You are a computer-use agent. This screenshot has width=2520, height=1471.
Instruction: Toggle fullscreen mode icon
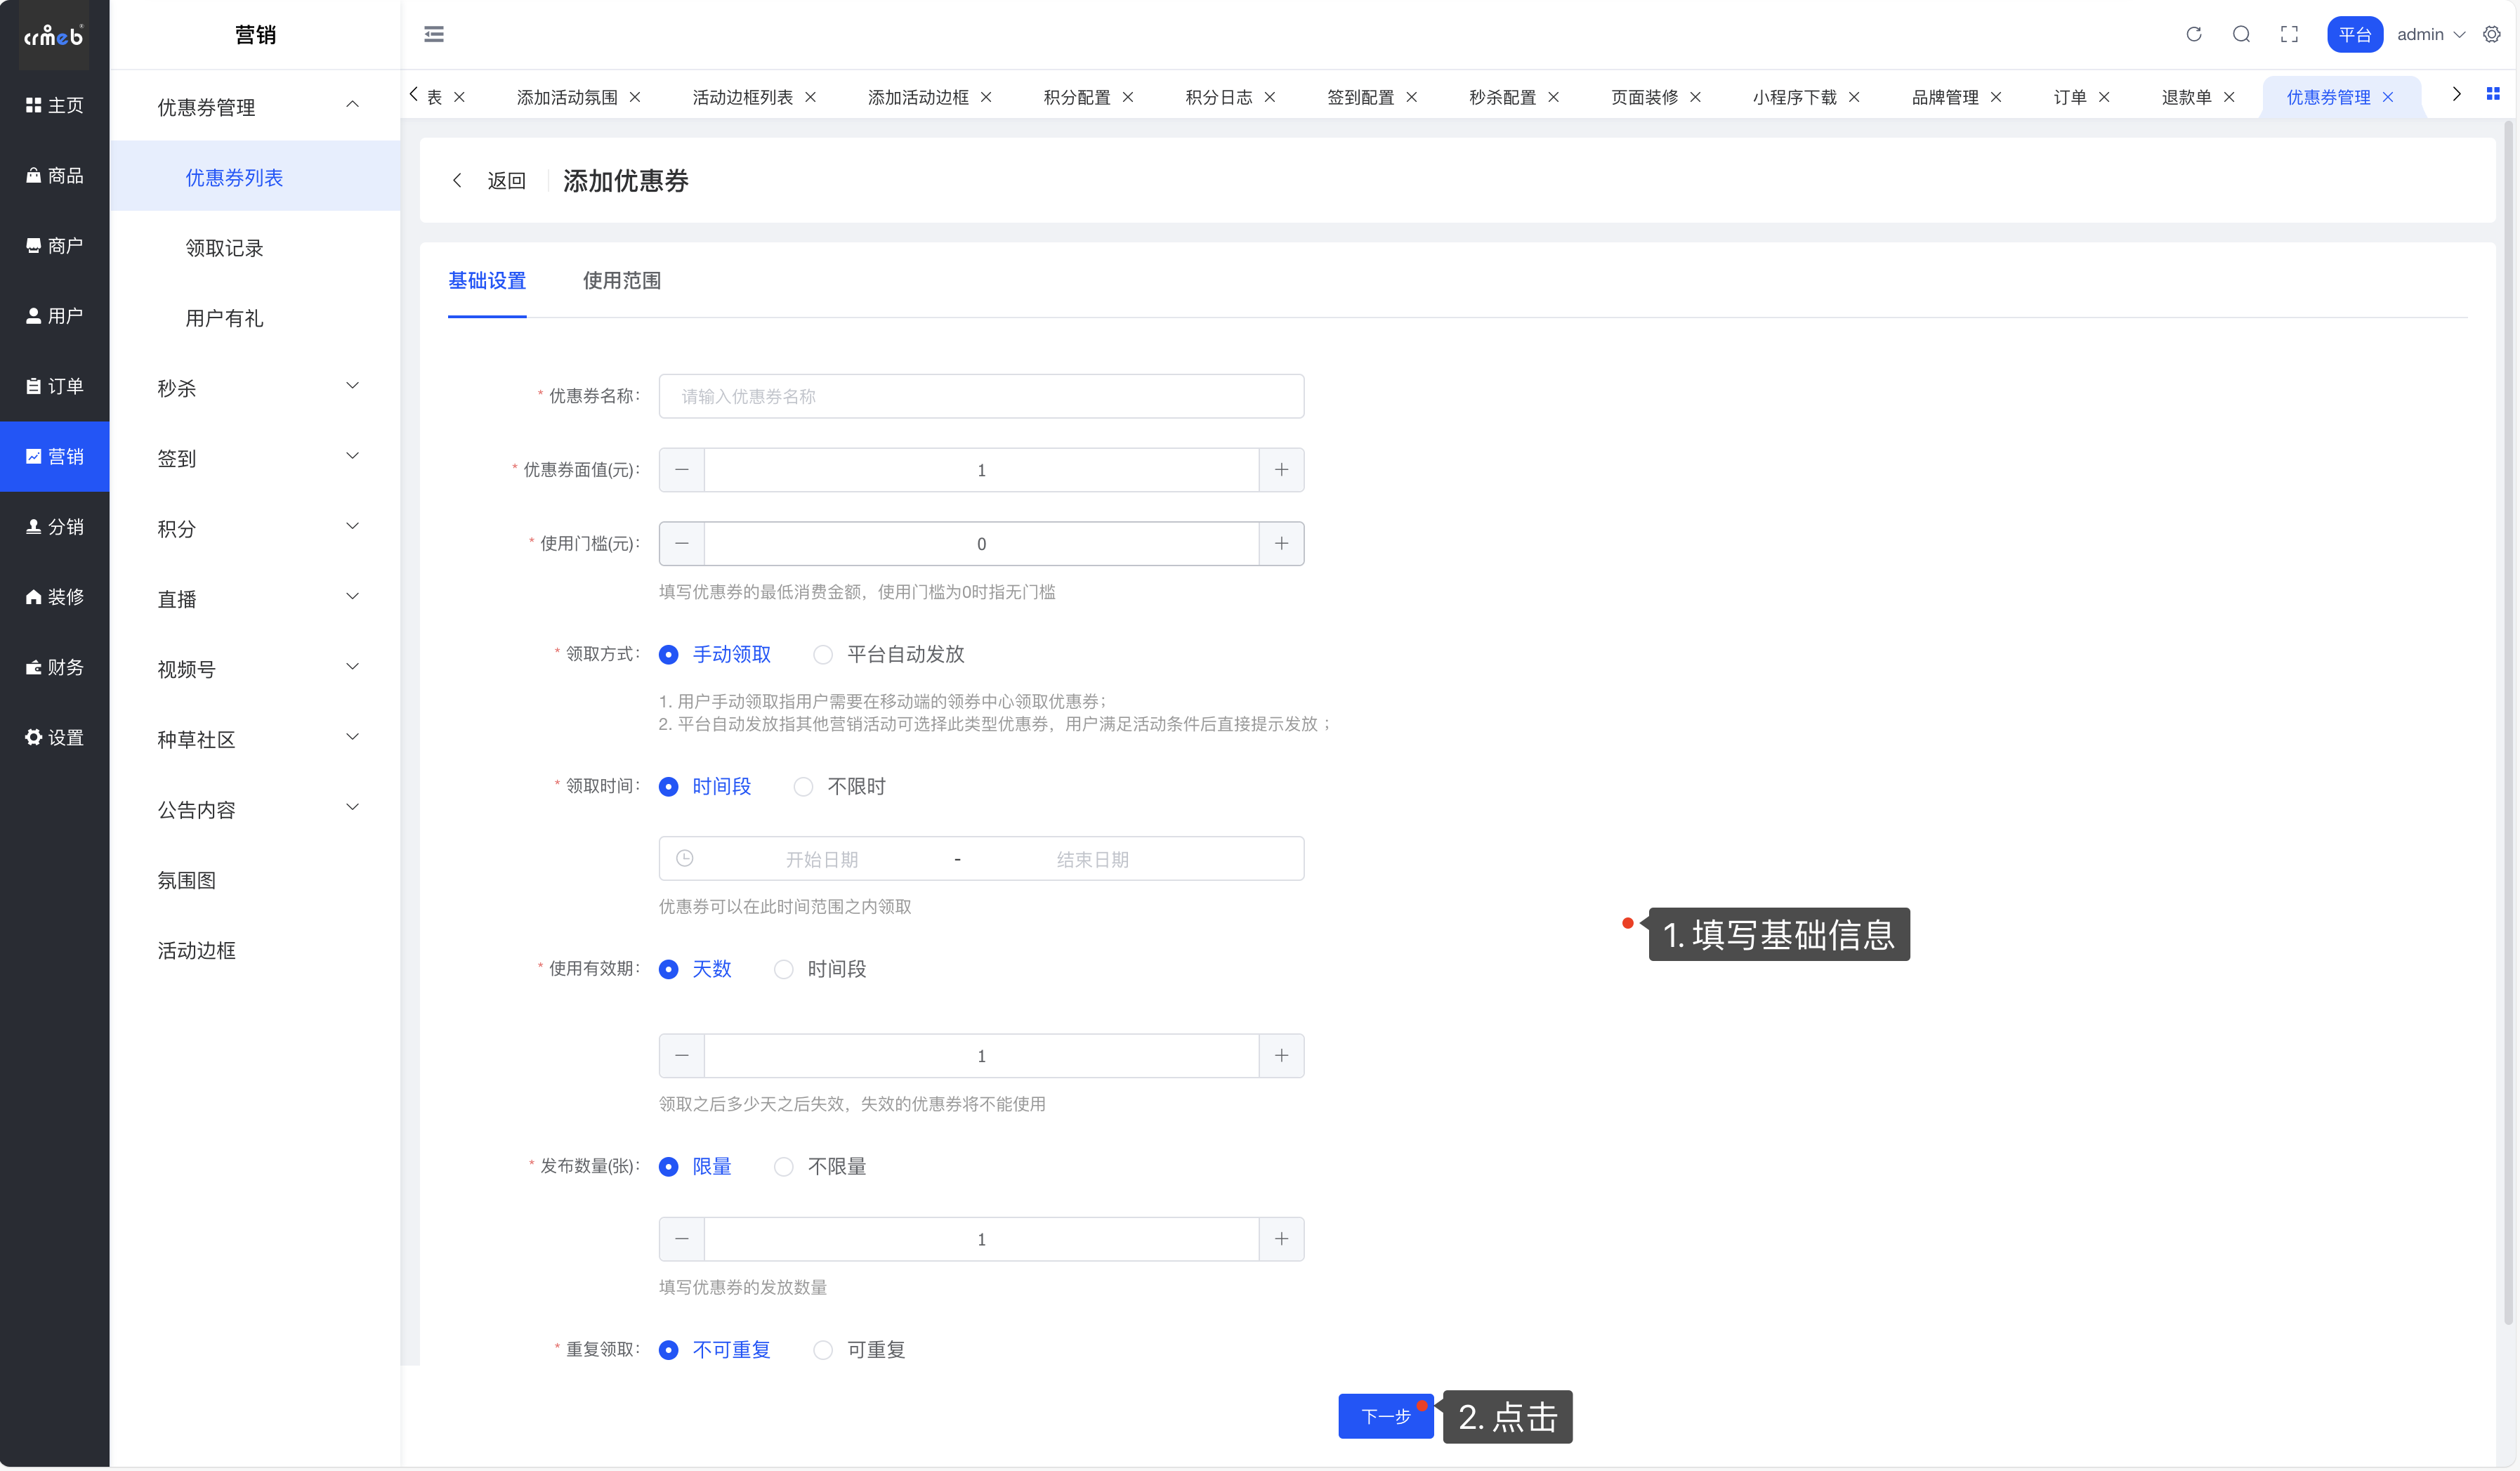(x=2288, y=34)
